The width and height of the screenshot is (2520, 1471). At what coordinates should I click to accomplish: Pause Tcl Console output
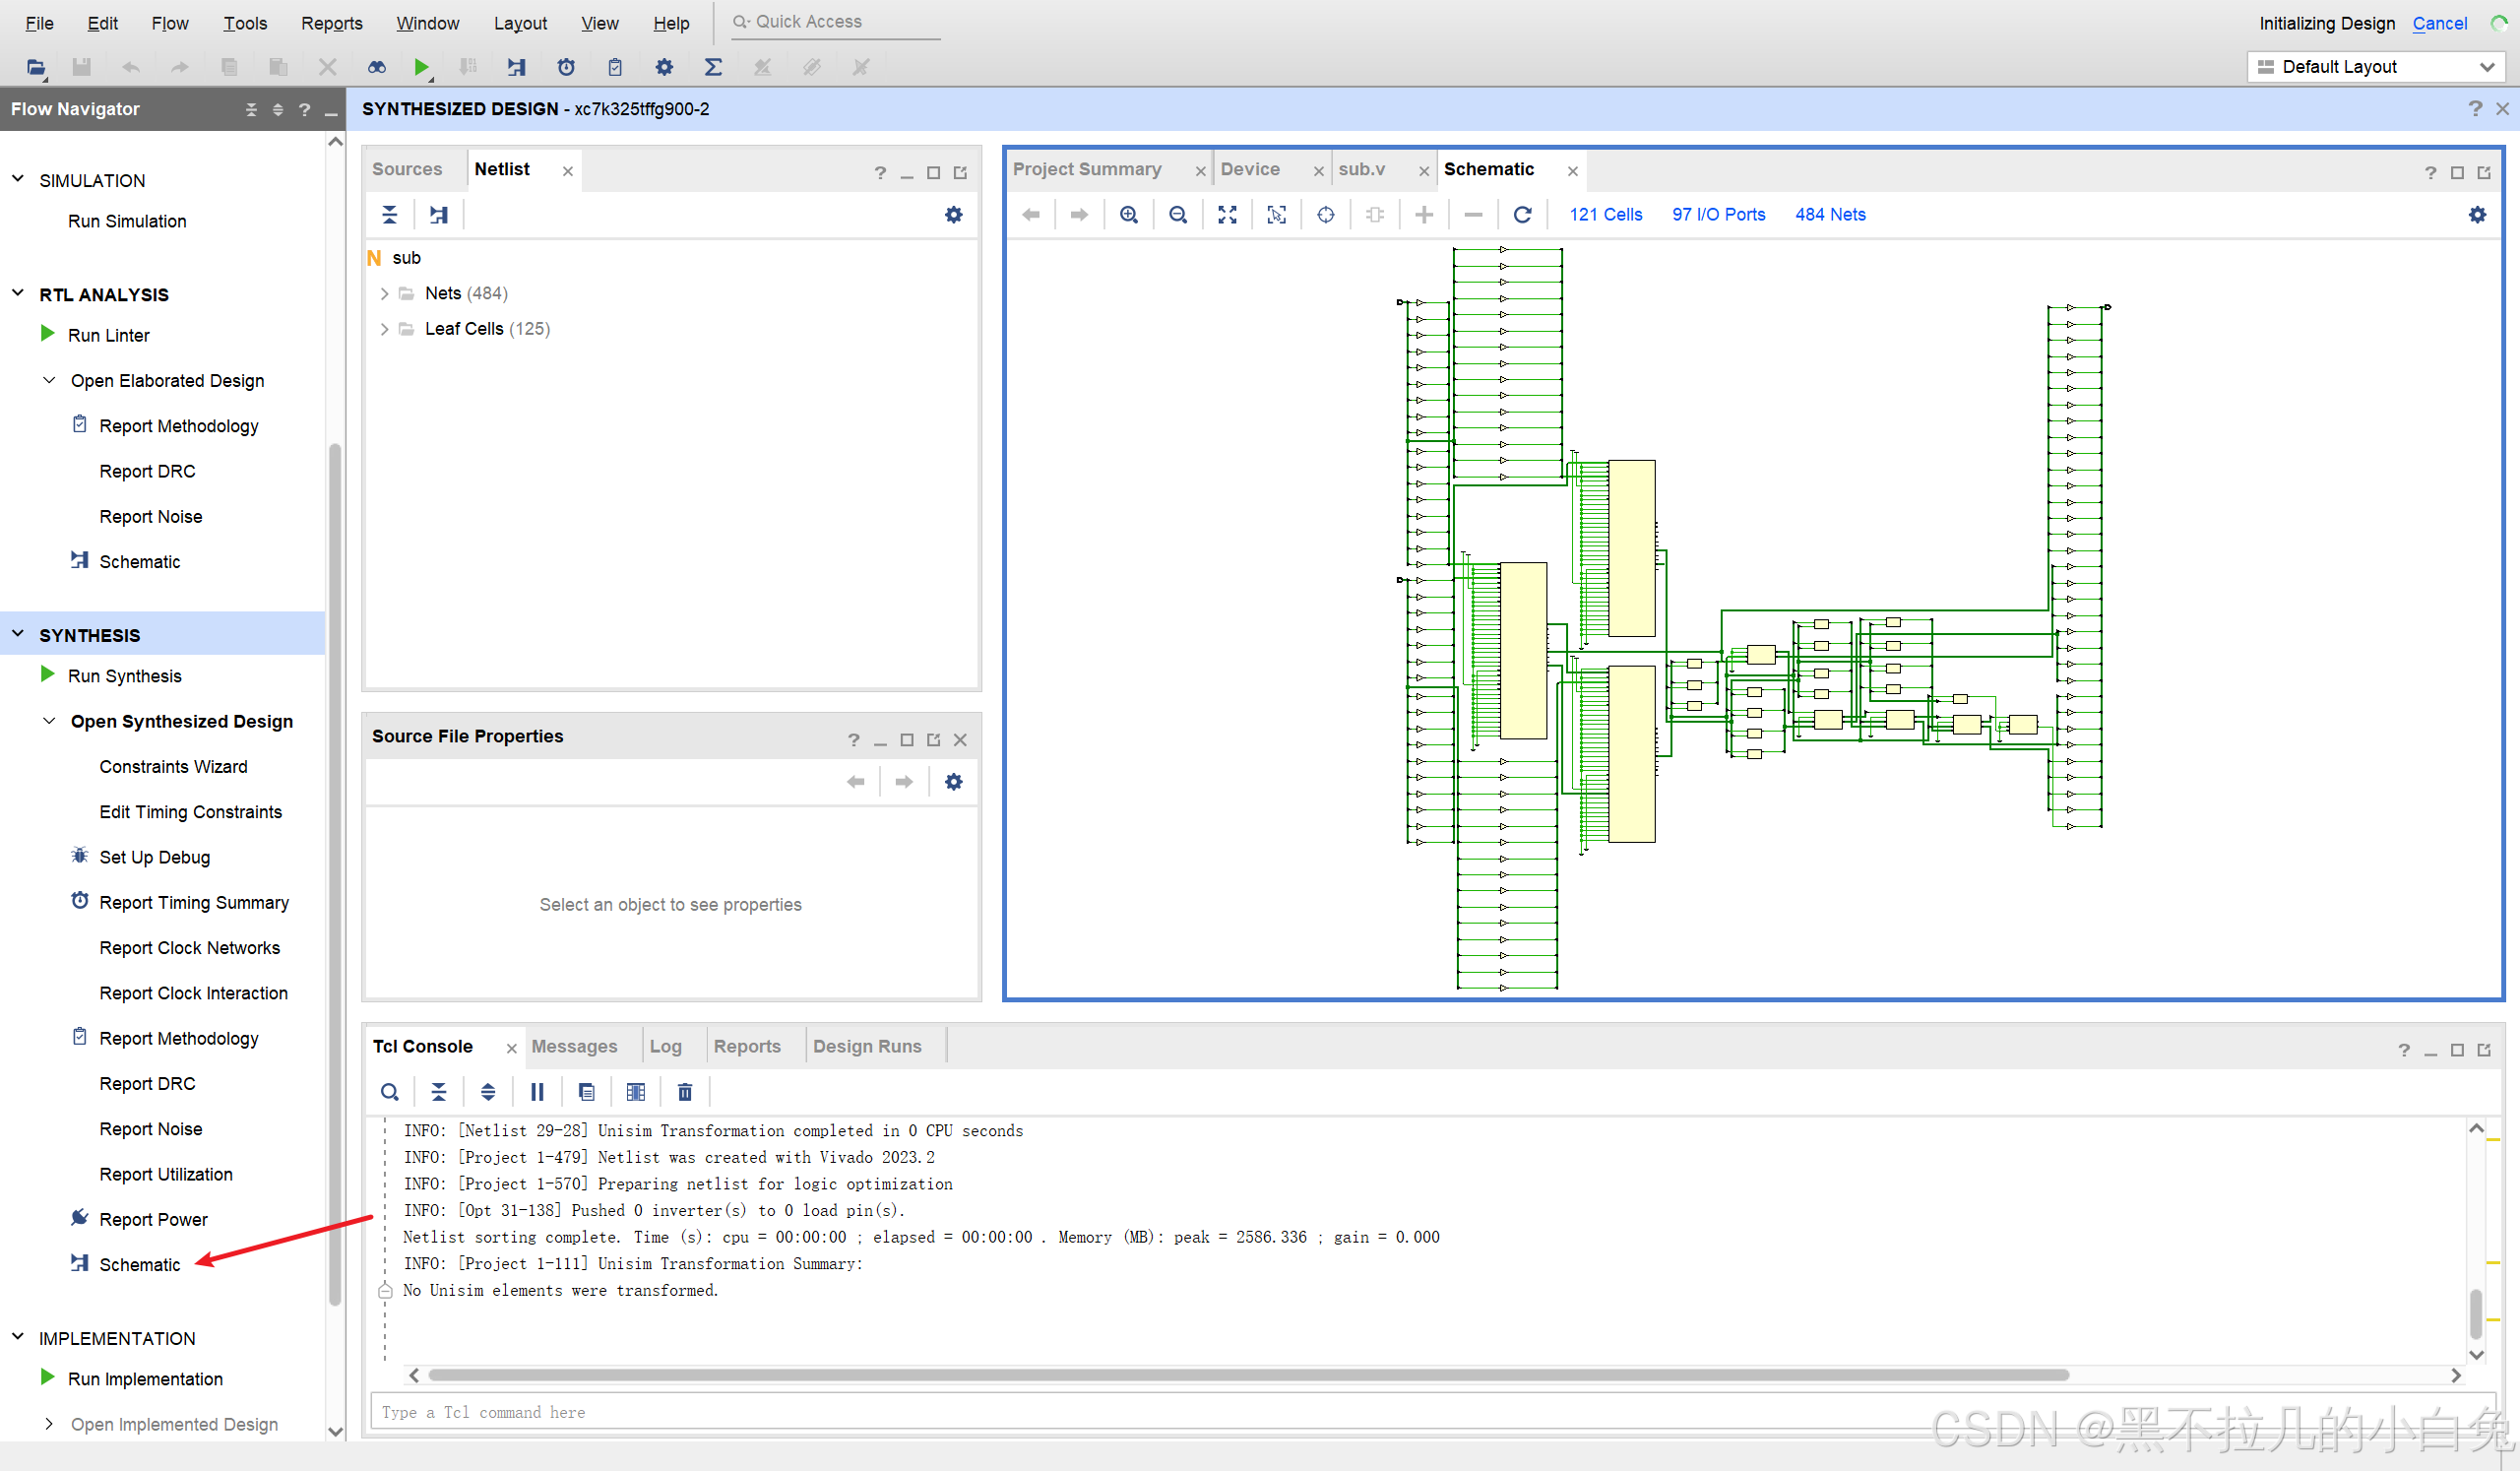click(x=537, y=1092)
